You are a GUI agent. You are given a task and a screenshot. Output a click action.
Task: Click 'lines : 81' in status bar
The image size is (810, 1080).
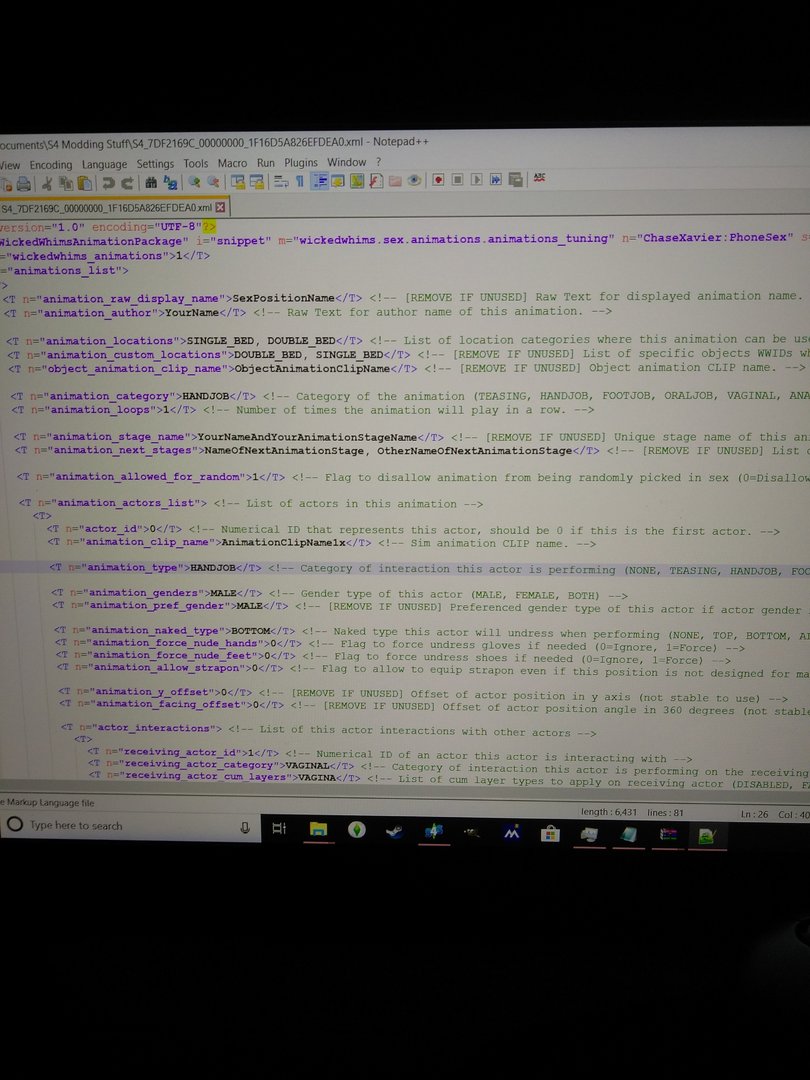click(x=665, y=813)
